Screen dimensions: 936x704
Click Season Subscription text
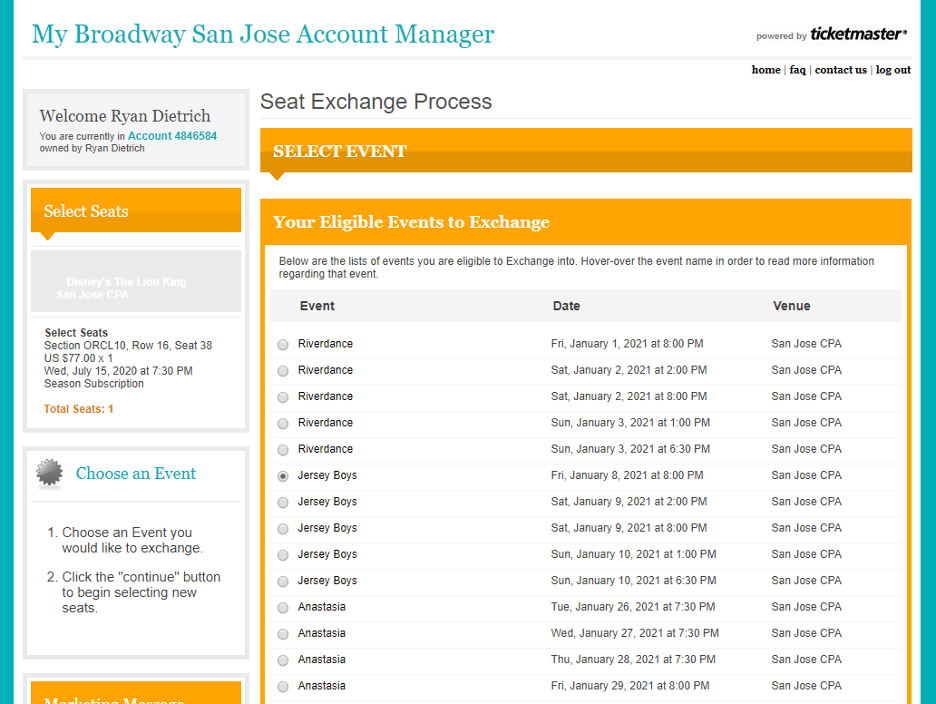pos(94,383)
